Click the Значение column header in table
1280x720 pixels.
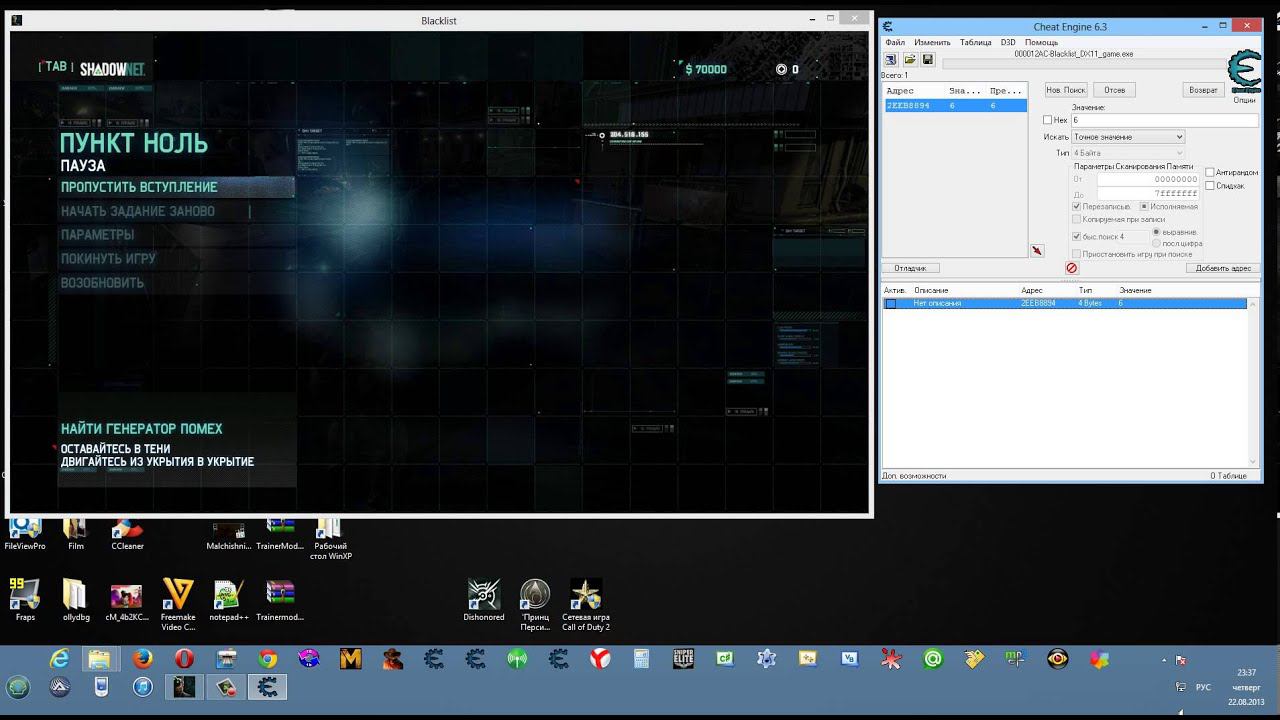tap(1135, 290)
